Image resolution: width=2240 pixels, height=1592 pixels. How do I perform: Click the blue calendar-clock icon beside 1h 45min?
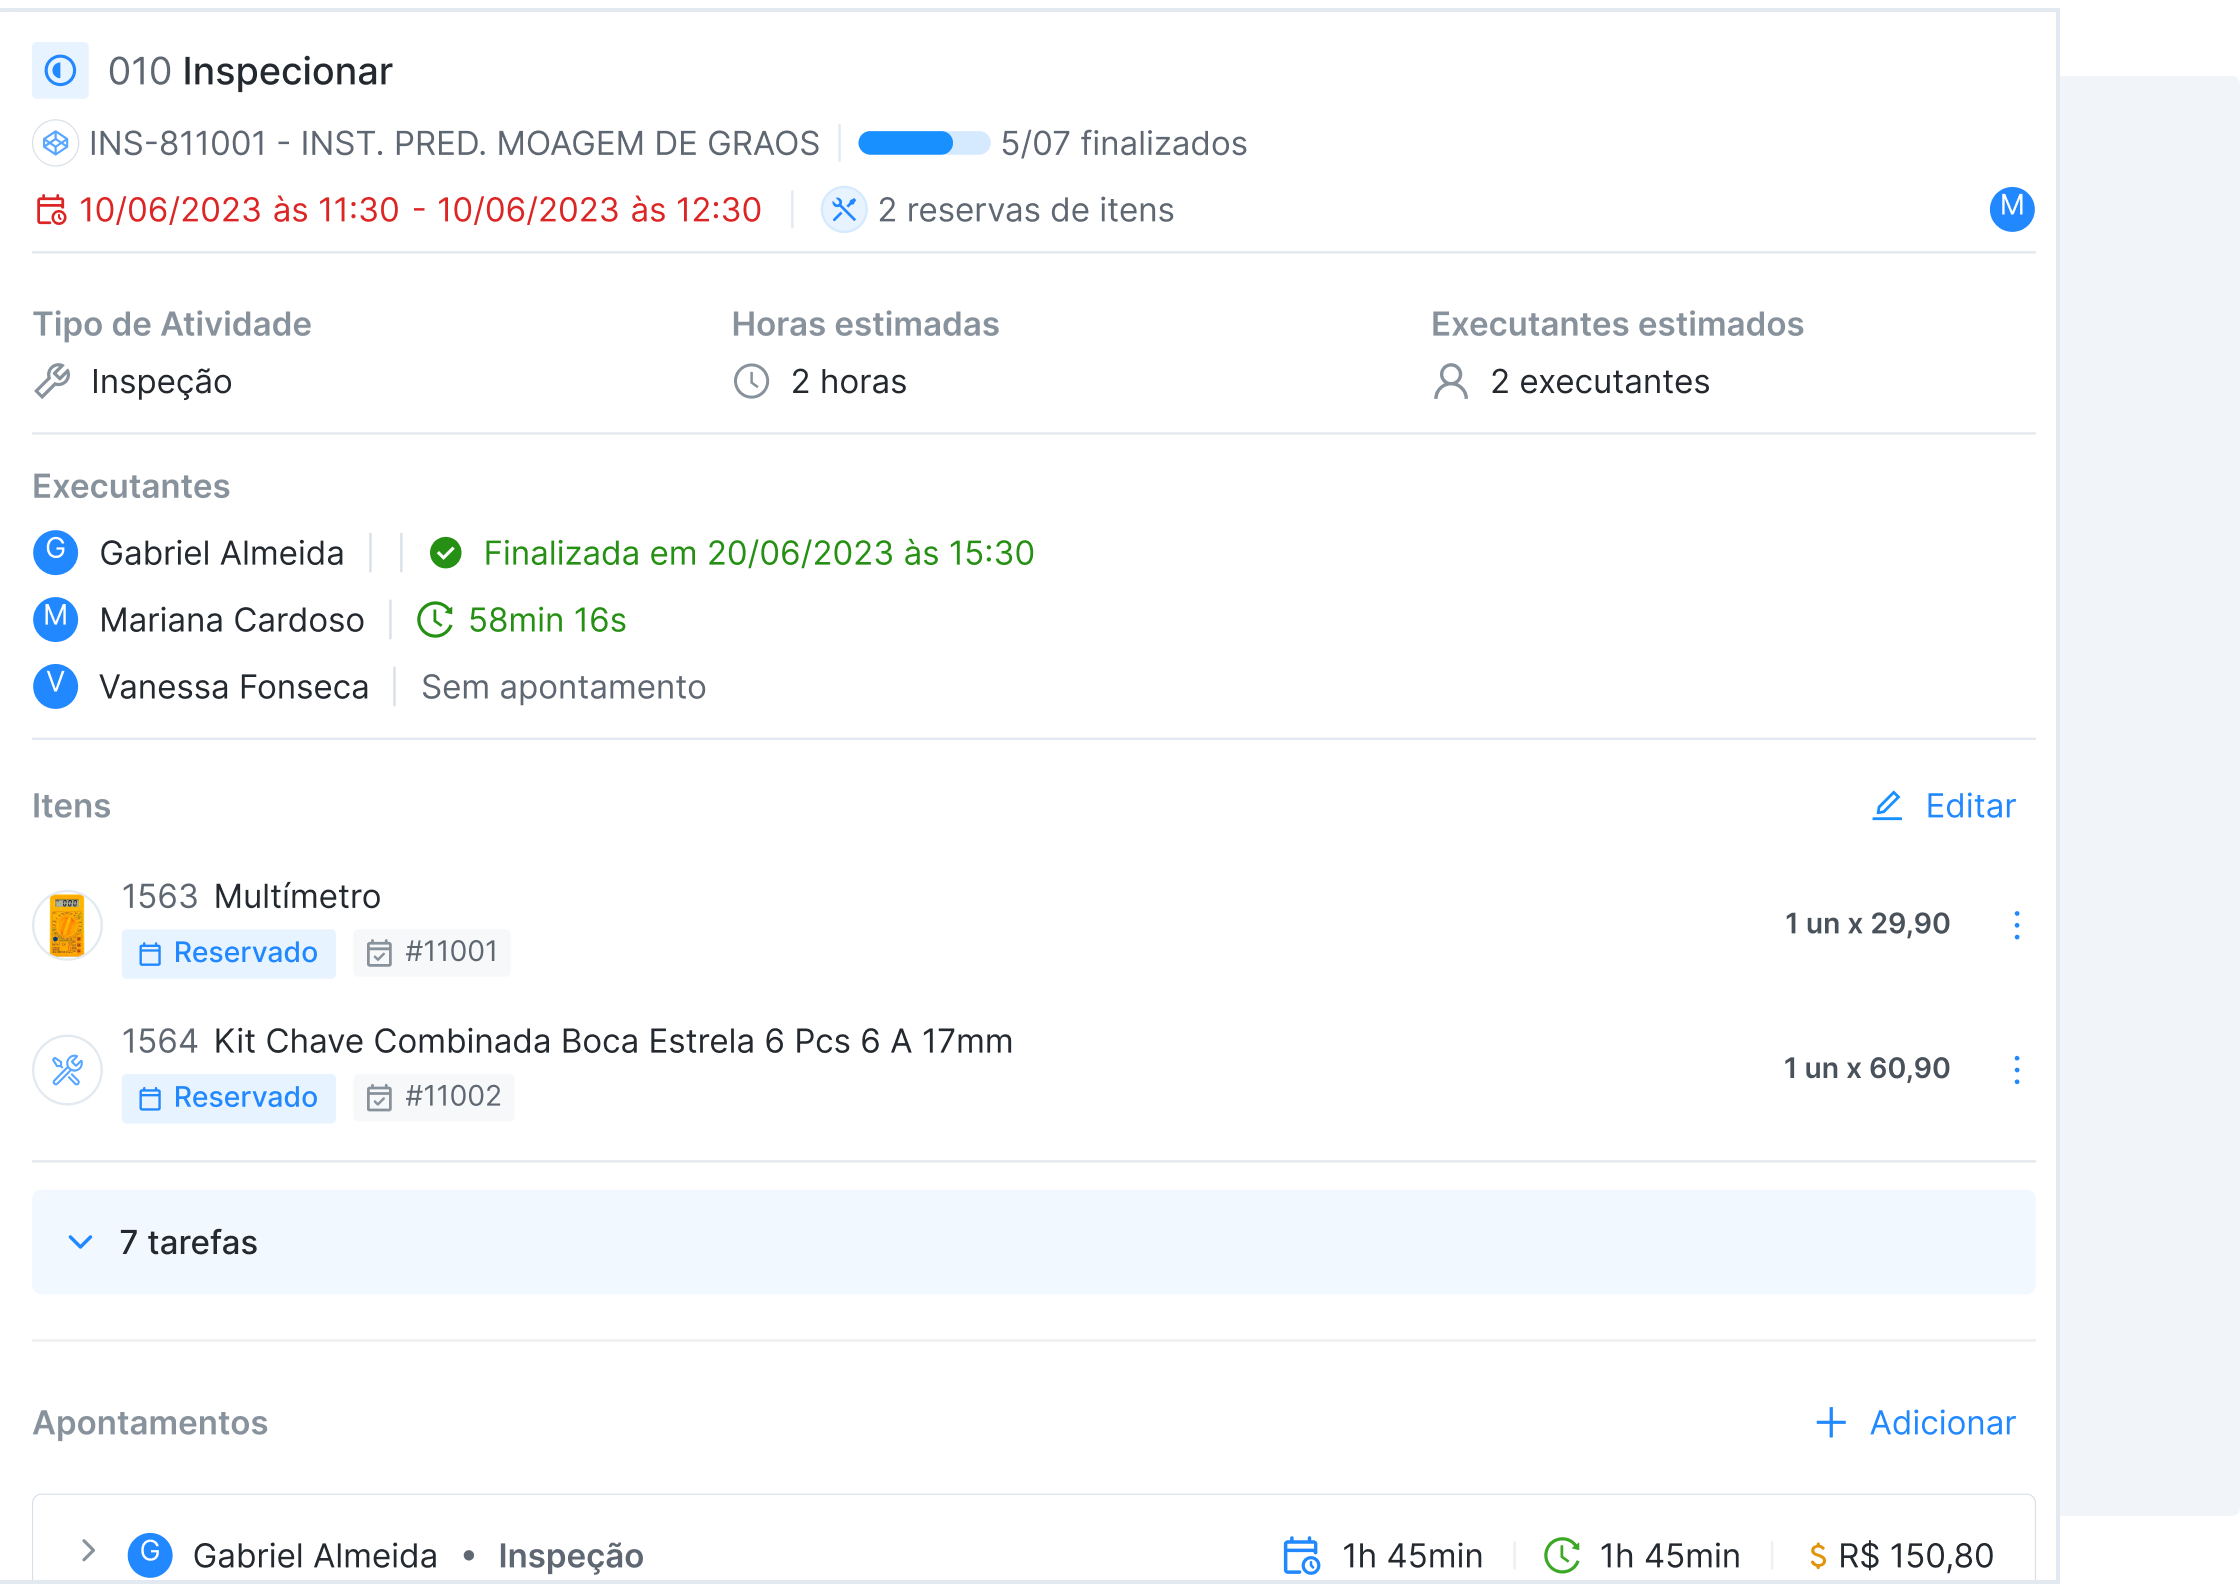point(1302,1556)
